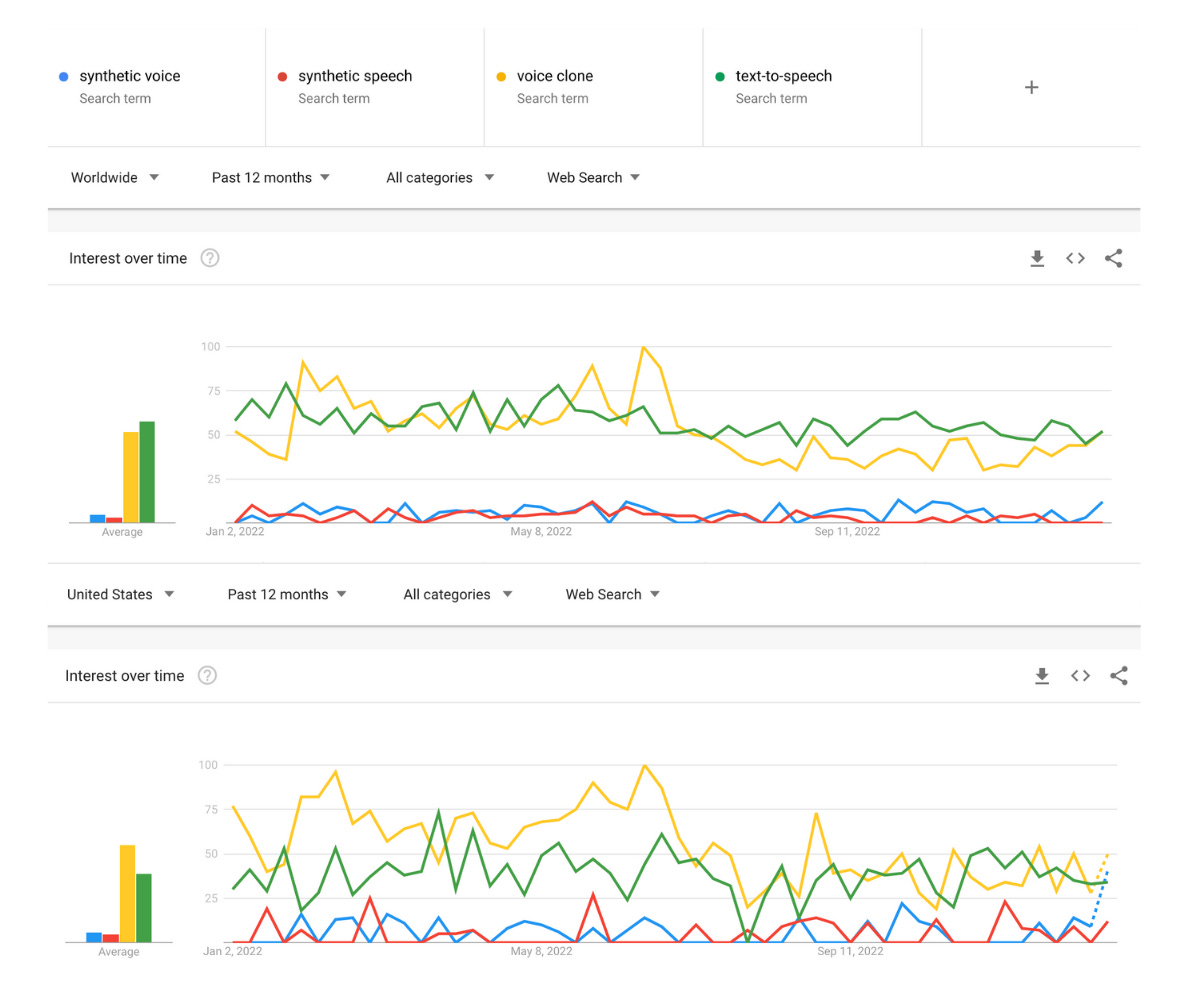Screen dimensions: 1186x1001
Task: Add a new comparison term with plus
Action: [x=1032, y=88]
